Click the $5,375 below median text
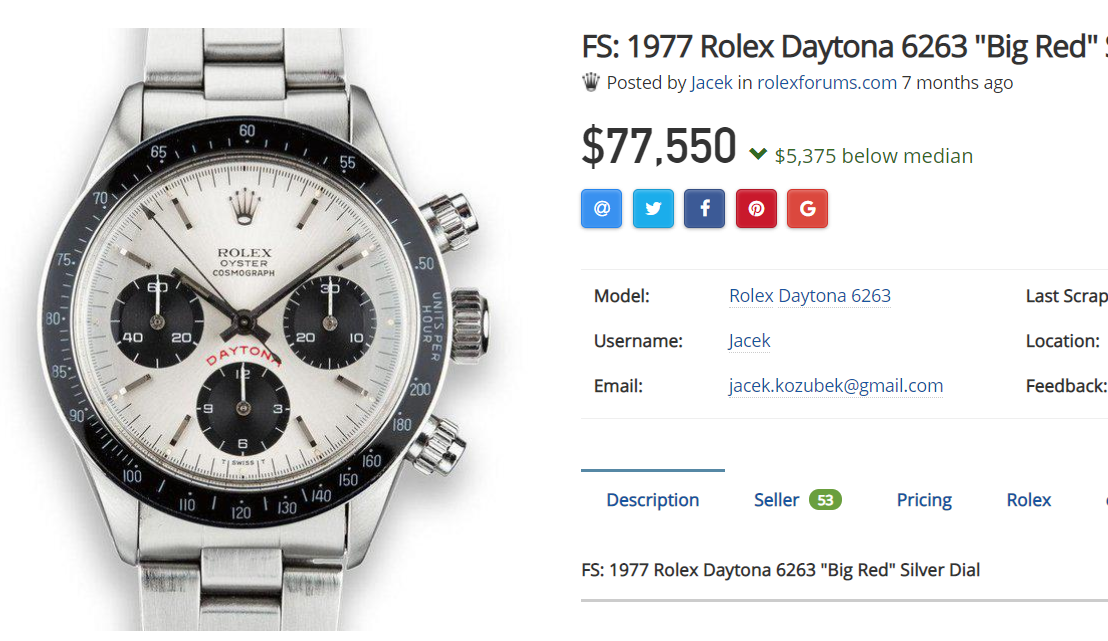Screen dimensions: 1108x641 pos(873,156)
